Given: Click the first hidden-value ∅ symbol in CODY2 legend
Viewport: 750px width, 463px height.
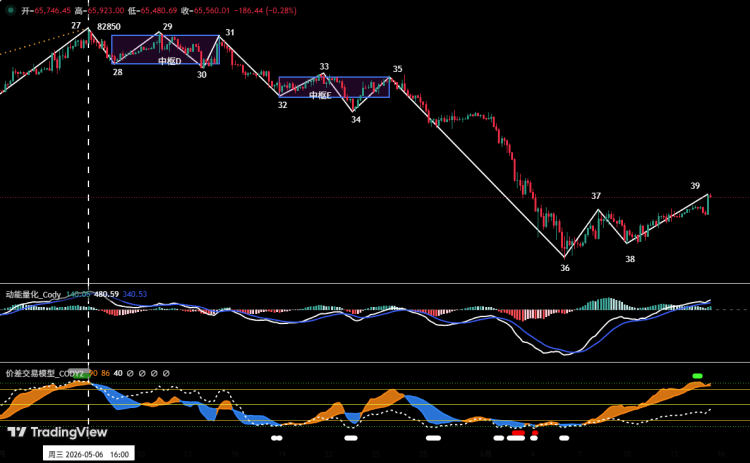Looking at the screenshot, I should 130,373.
